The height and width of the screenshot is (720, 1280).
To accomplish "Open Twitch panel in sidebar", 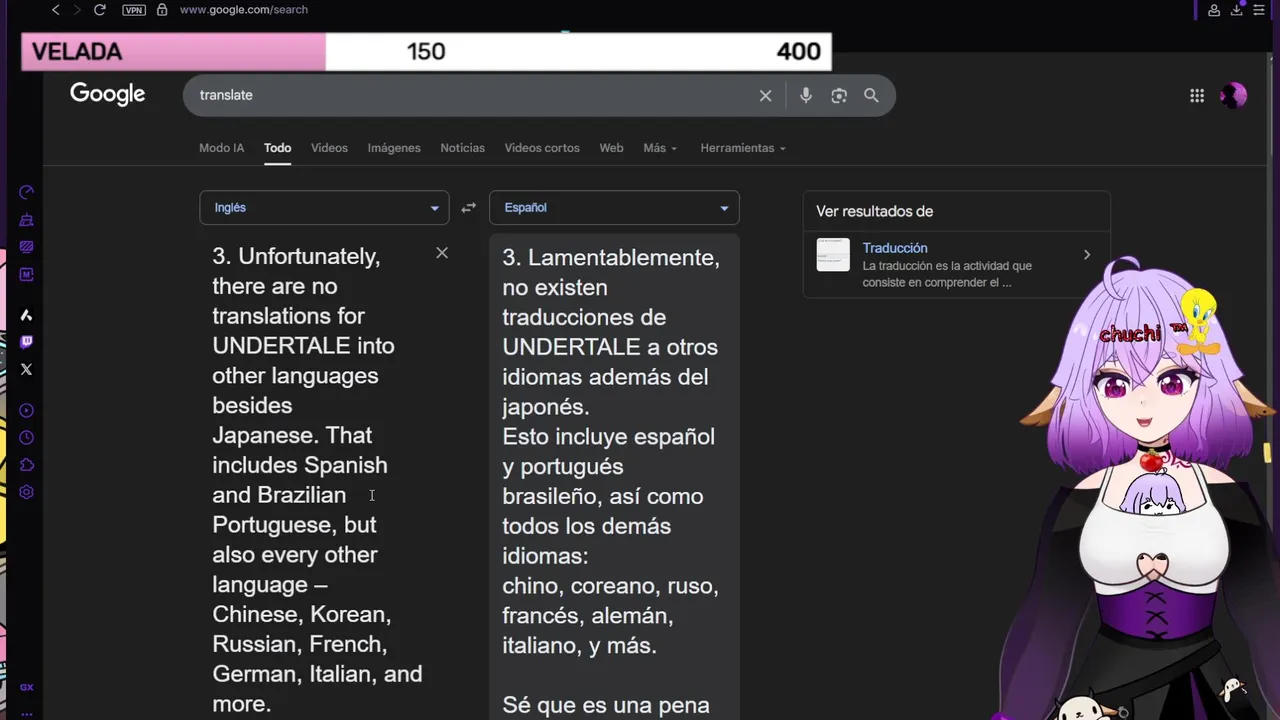I will 27,342.
